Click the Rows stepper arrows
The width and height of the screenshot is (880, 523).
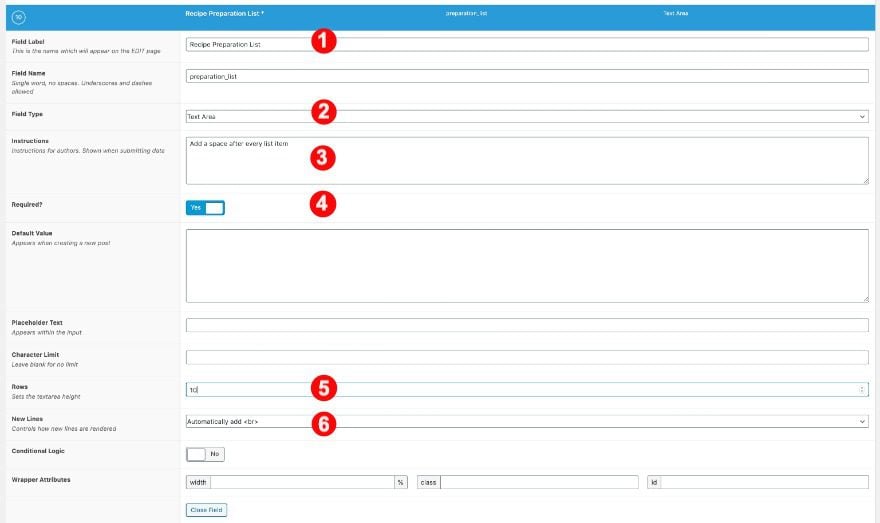pyautogui.click(x=862, y=389)
